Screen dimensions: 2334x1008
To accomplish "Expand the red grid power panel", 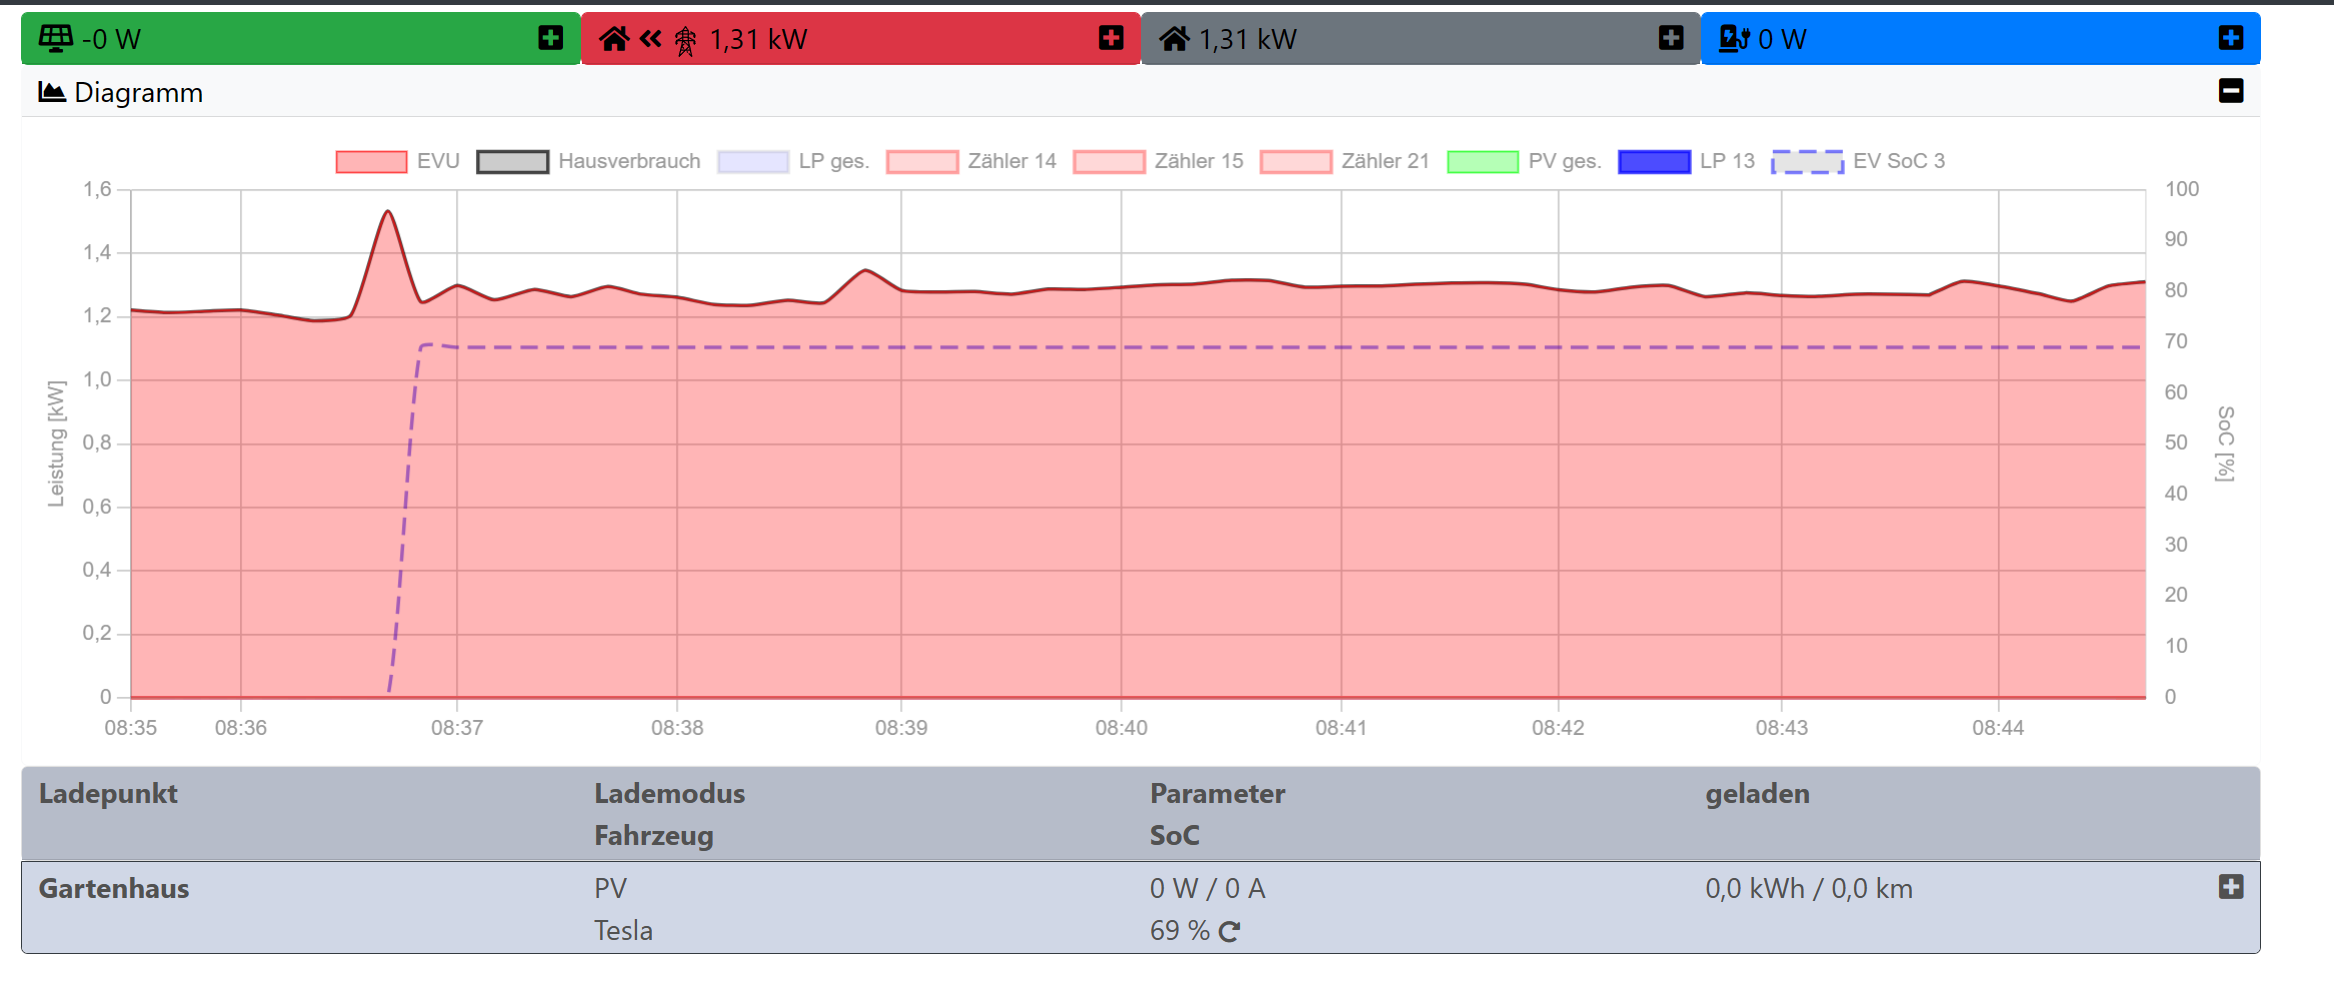I will 1110,38.
